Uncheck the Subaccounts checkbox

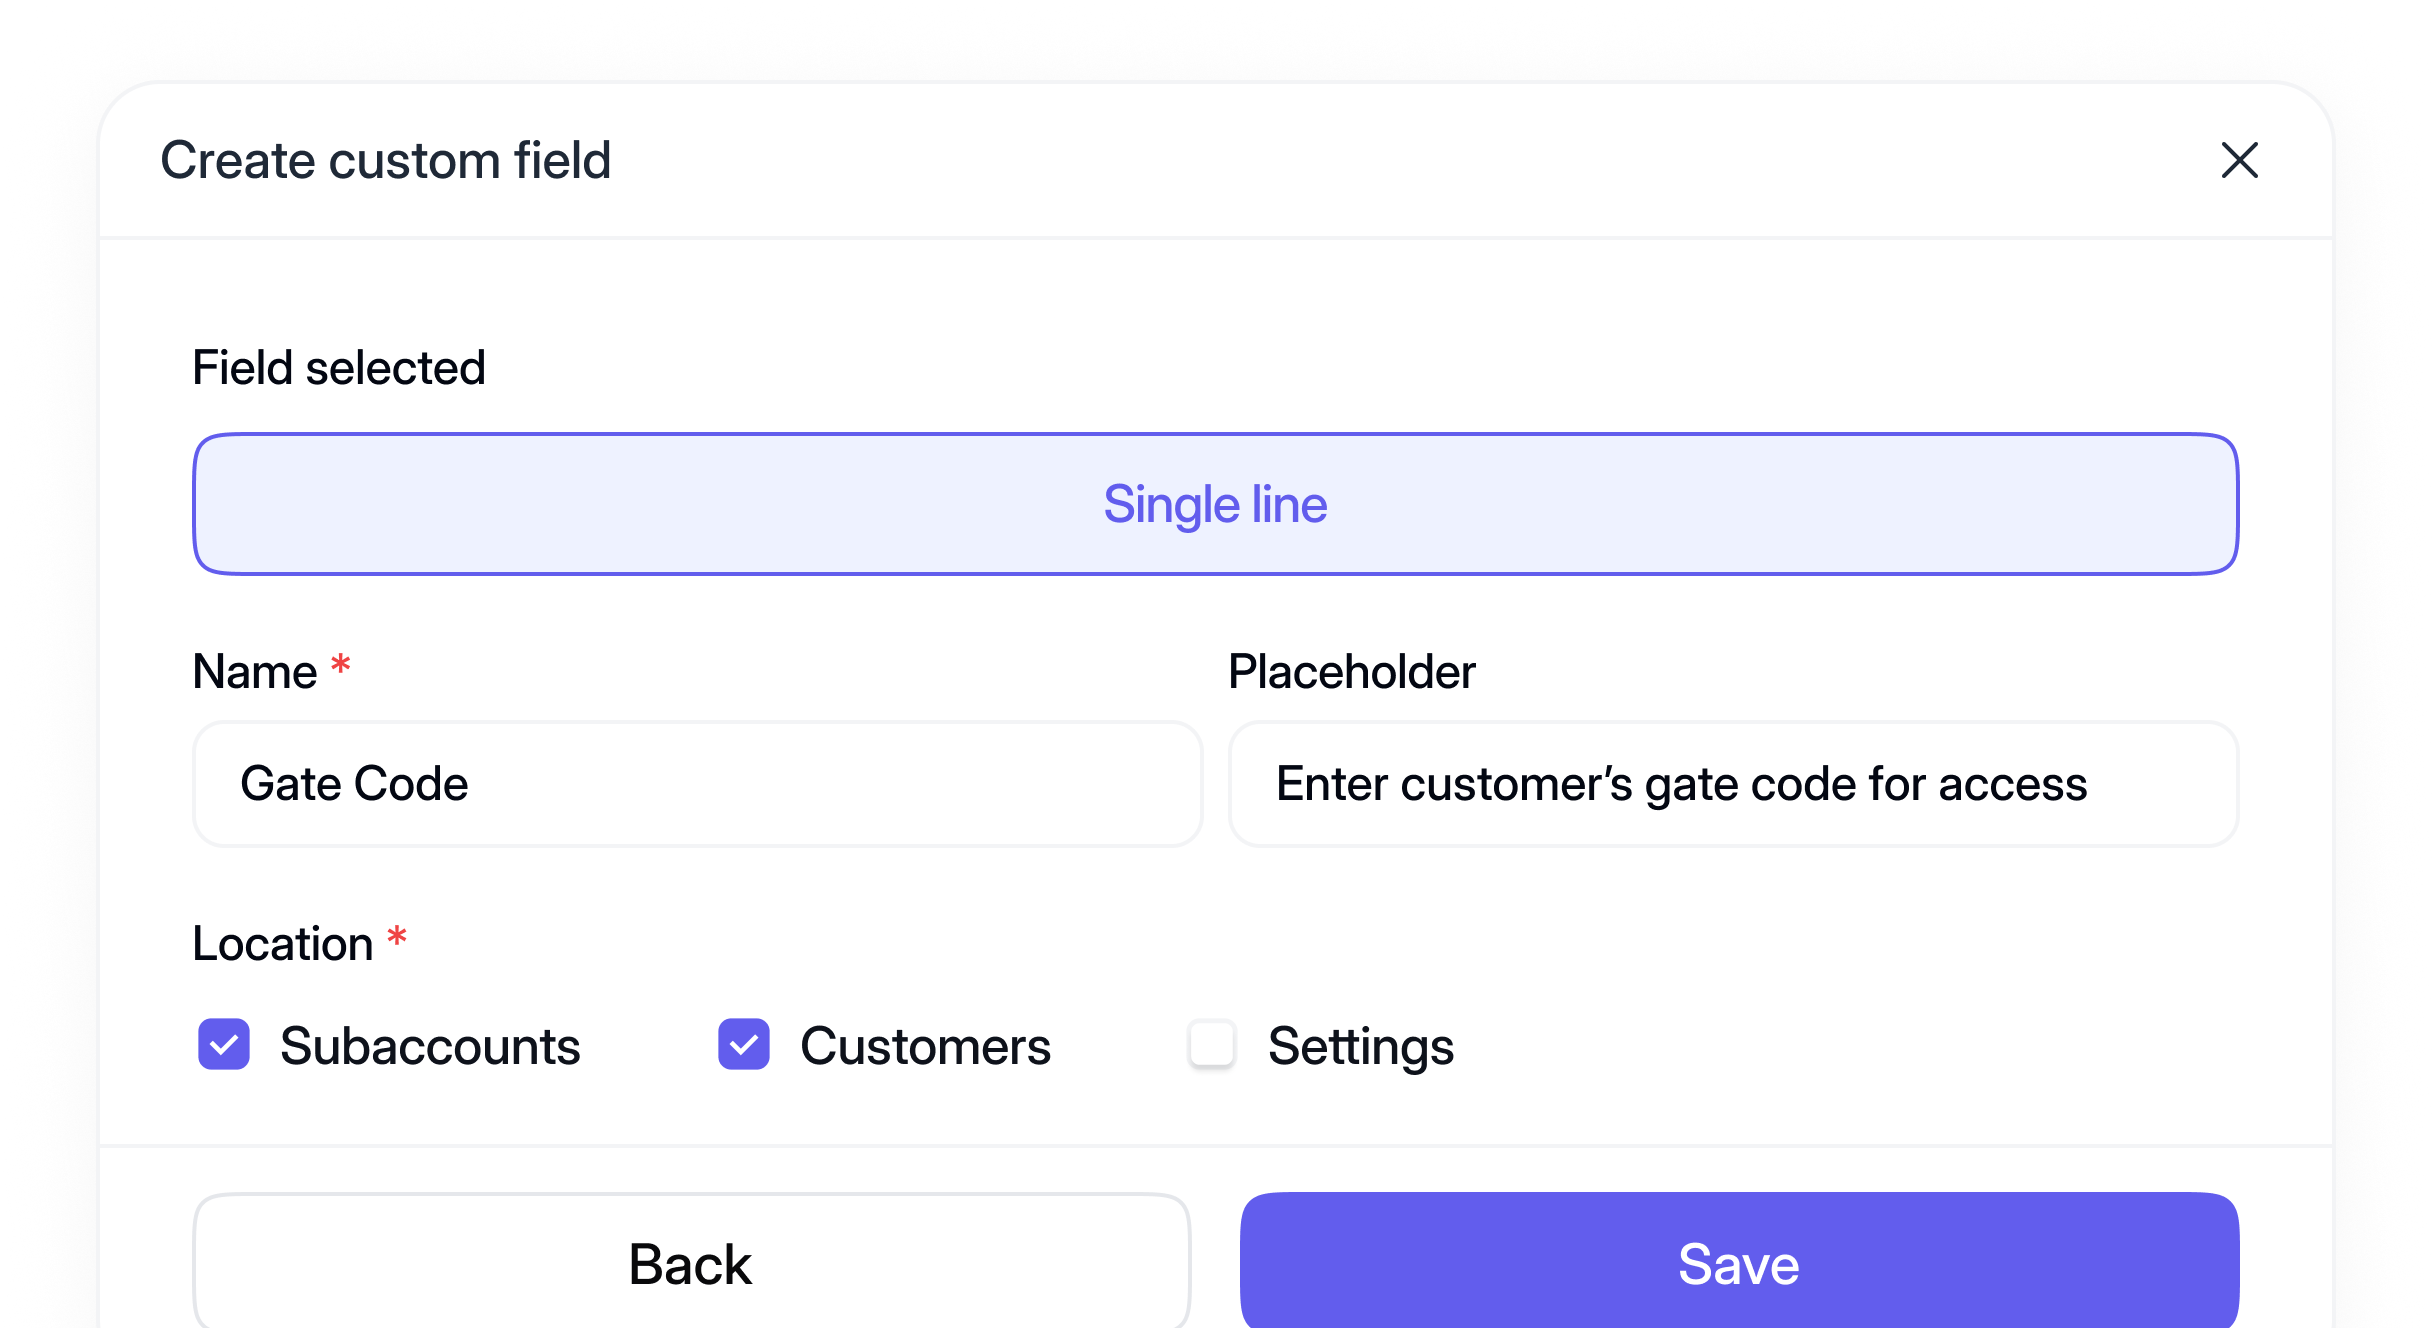pyautogui.click(x=224, y=1045)
